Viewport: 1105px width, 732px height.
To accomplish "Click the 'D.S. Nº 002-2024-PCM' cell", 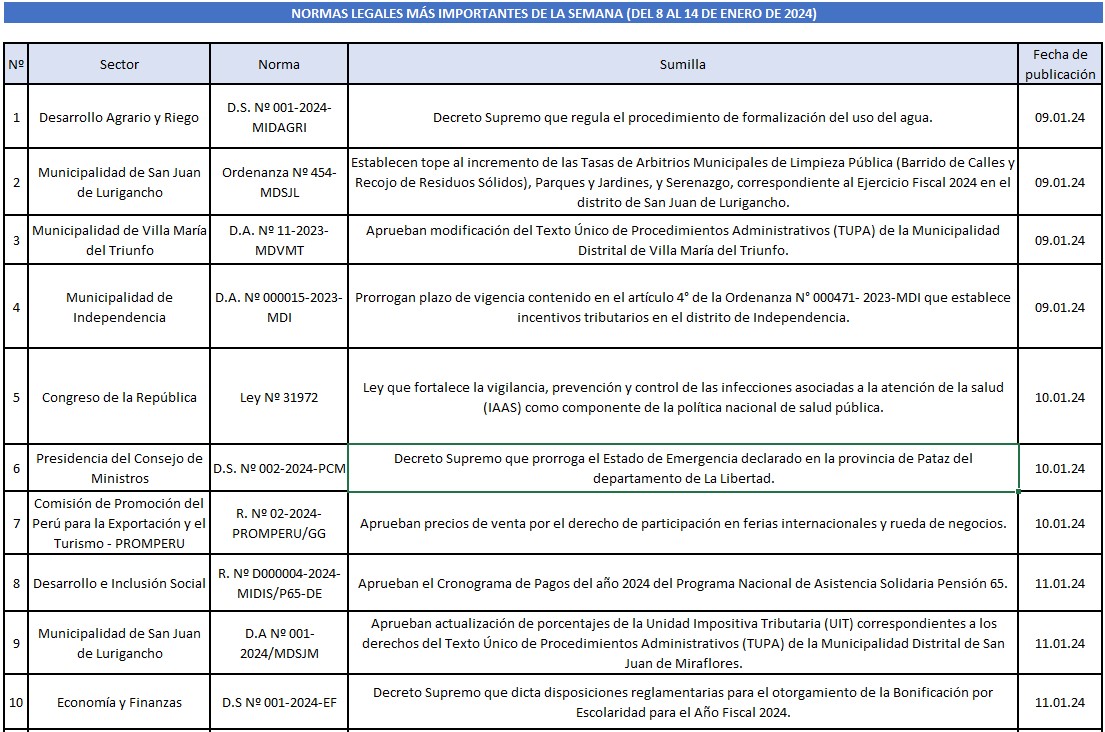I will pos(278,468).
